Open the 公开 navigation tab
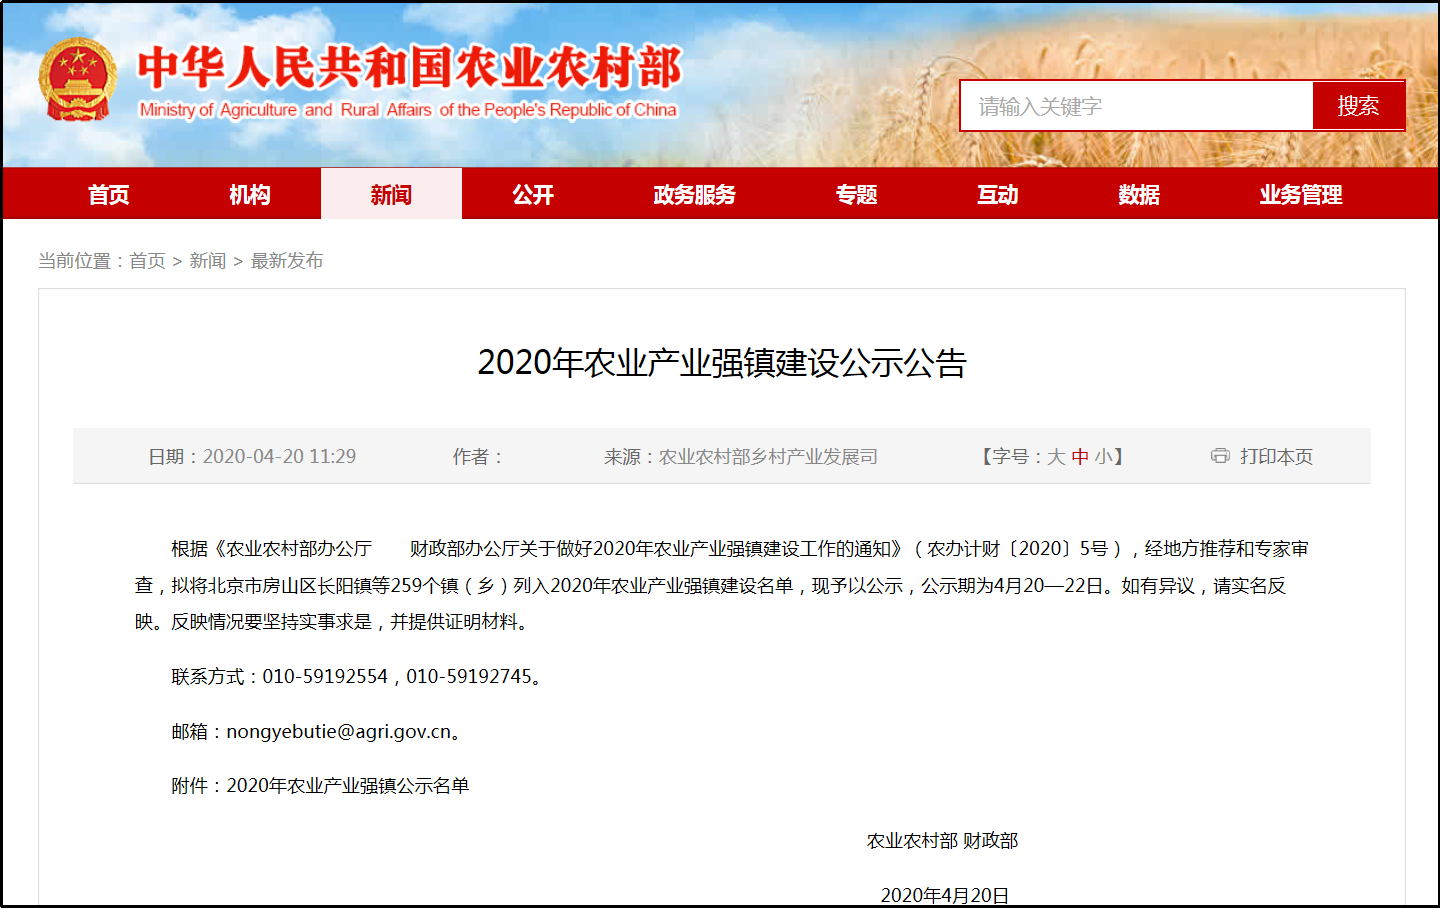1440x909 pixels. (x=533, y=194)
